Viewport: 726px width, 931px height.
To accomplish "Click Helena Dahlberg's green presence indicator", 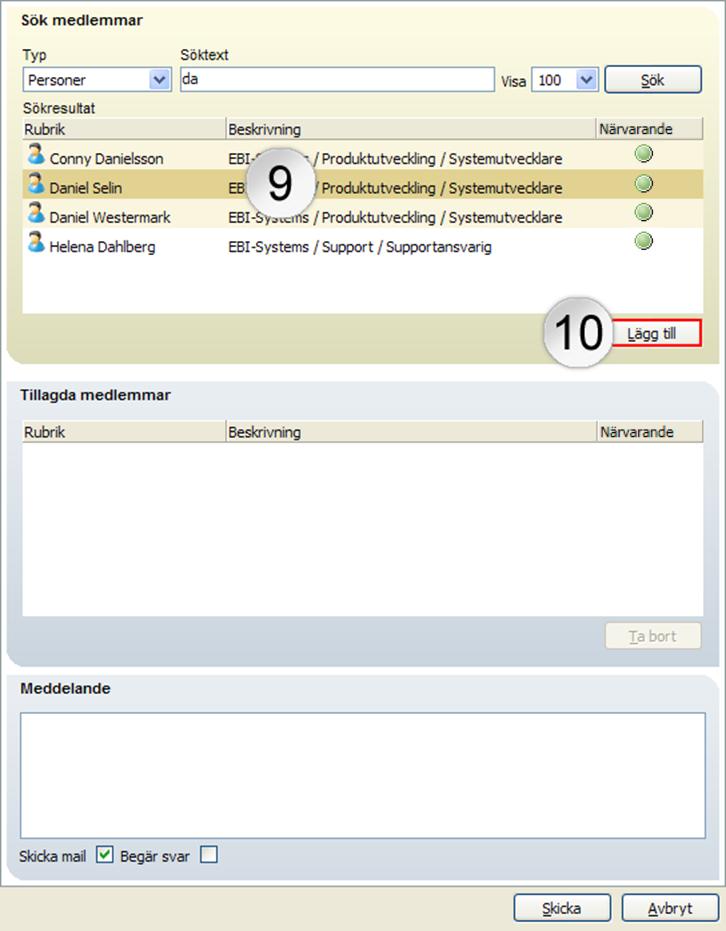I will tap(643, 241).
